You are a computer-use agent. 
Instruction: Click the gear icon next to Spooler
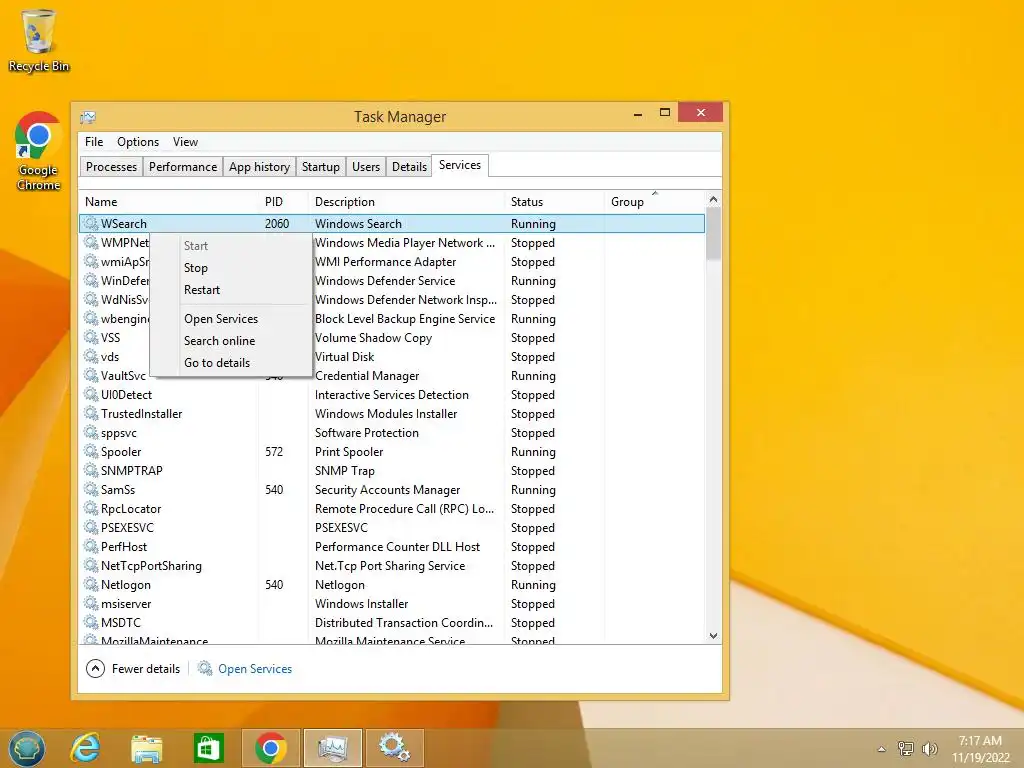coord(91,451)
